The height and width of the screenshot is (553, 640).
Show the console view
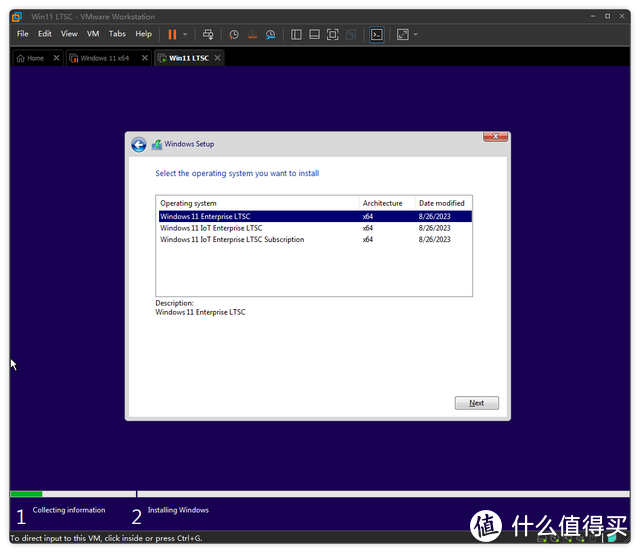377,35
